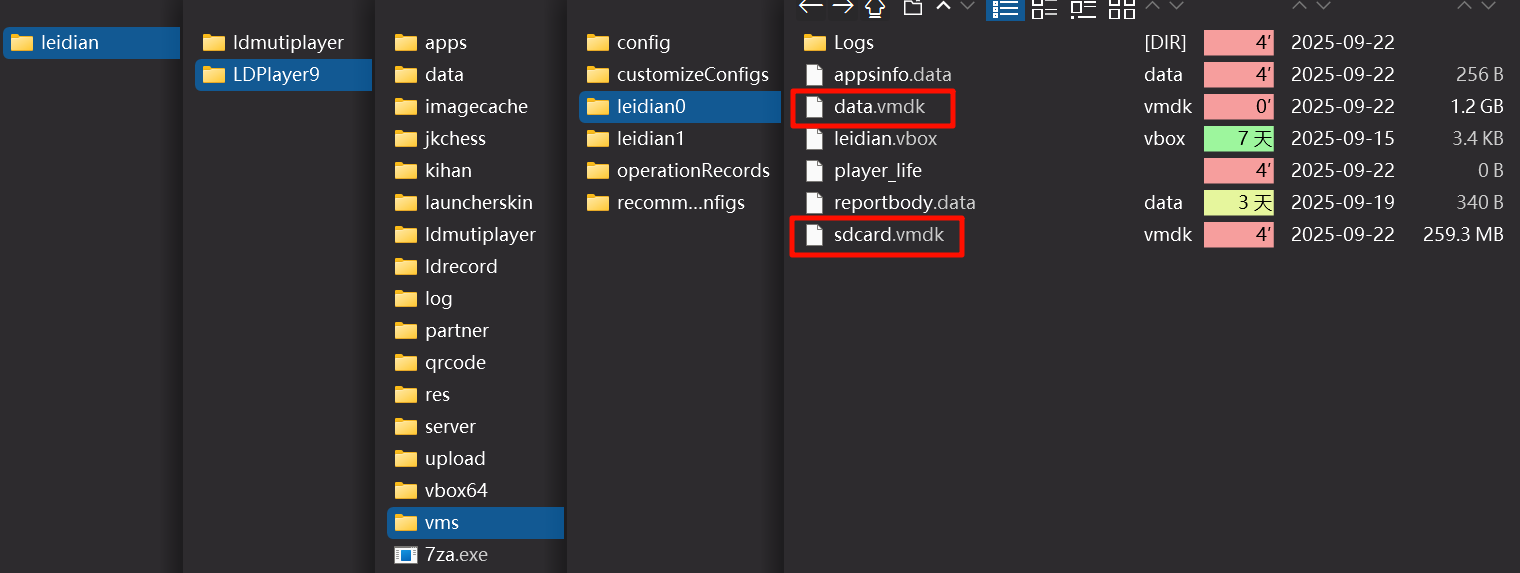Expand the vbox64 folder
1520x573 pixels.
tap(455, 490)
